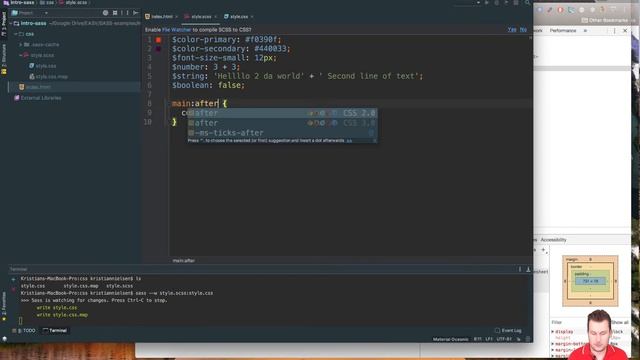The height and width of the screenshot is (360, 640).
Task: Open the Project tool window side tab
Action: click(4, 24)
